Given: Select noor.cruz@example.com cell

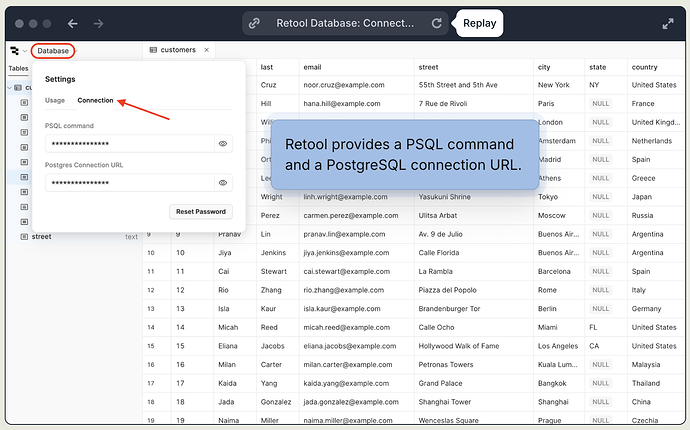Looking at the screenshot, I should (x=356, y=85).
